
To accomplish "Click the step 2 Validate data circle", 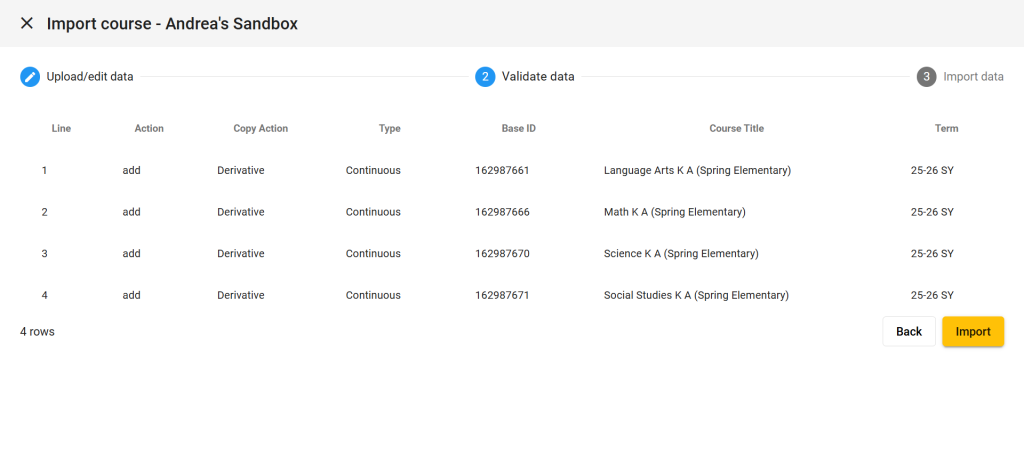I will (x=485, y=77).
